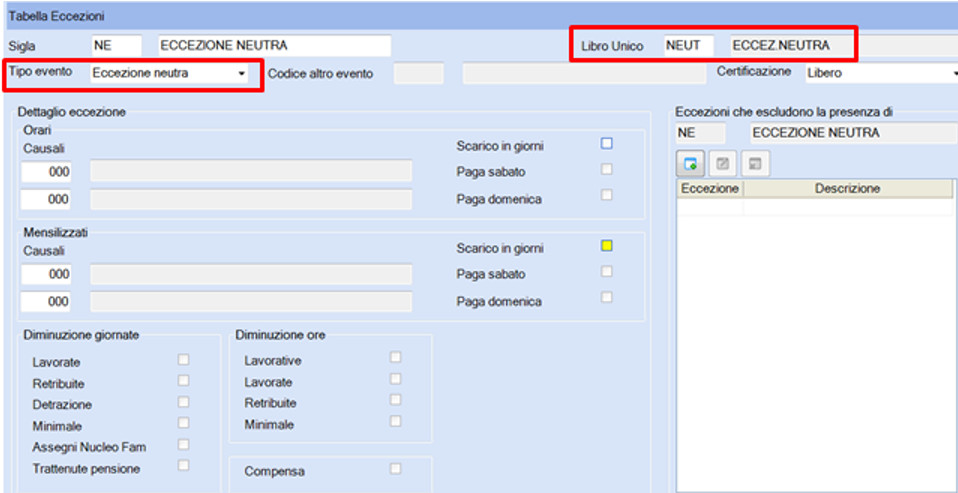Toggle Paga domenica checkbox under Mensilizzati

[607, 298]
